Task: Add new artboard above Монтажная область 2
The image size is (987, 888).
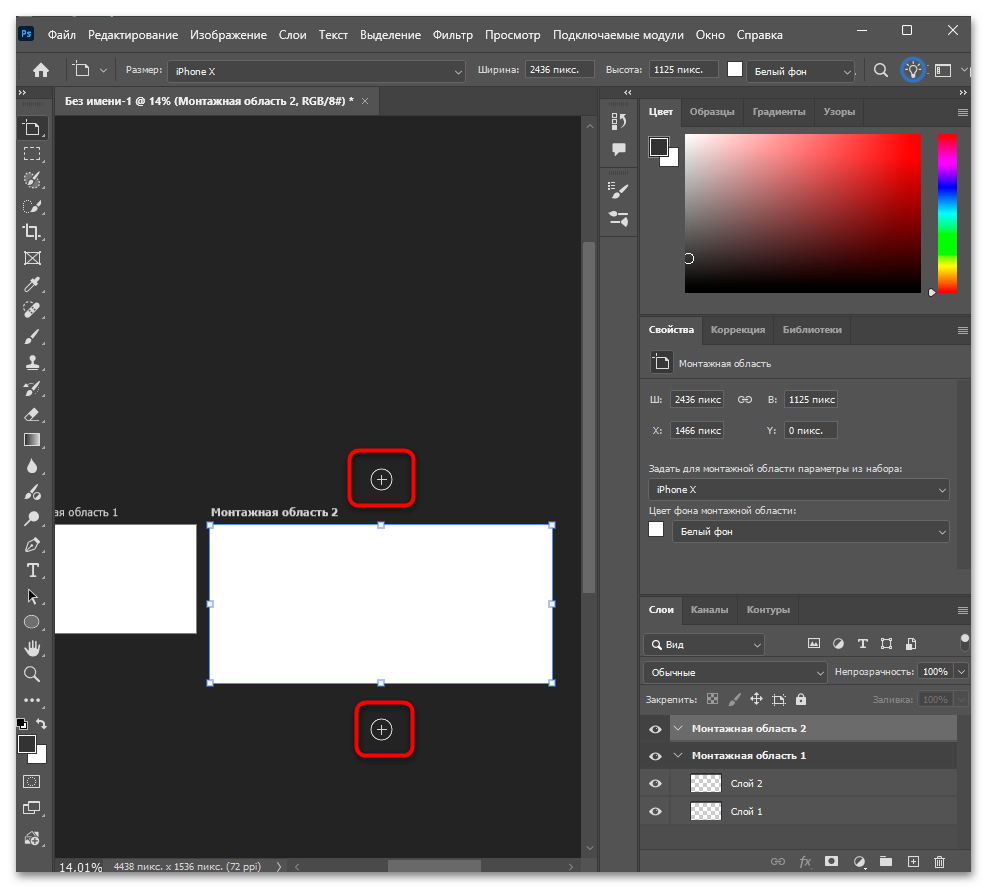Action: pos(381,480)
